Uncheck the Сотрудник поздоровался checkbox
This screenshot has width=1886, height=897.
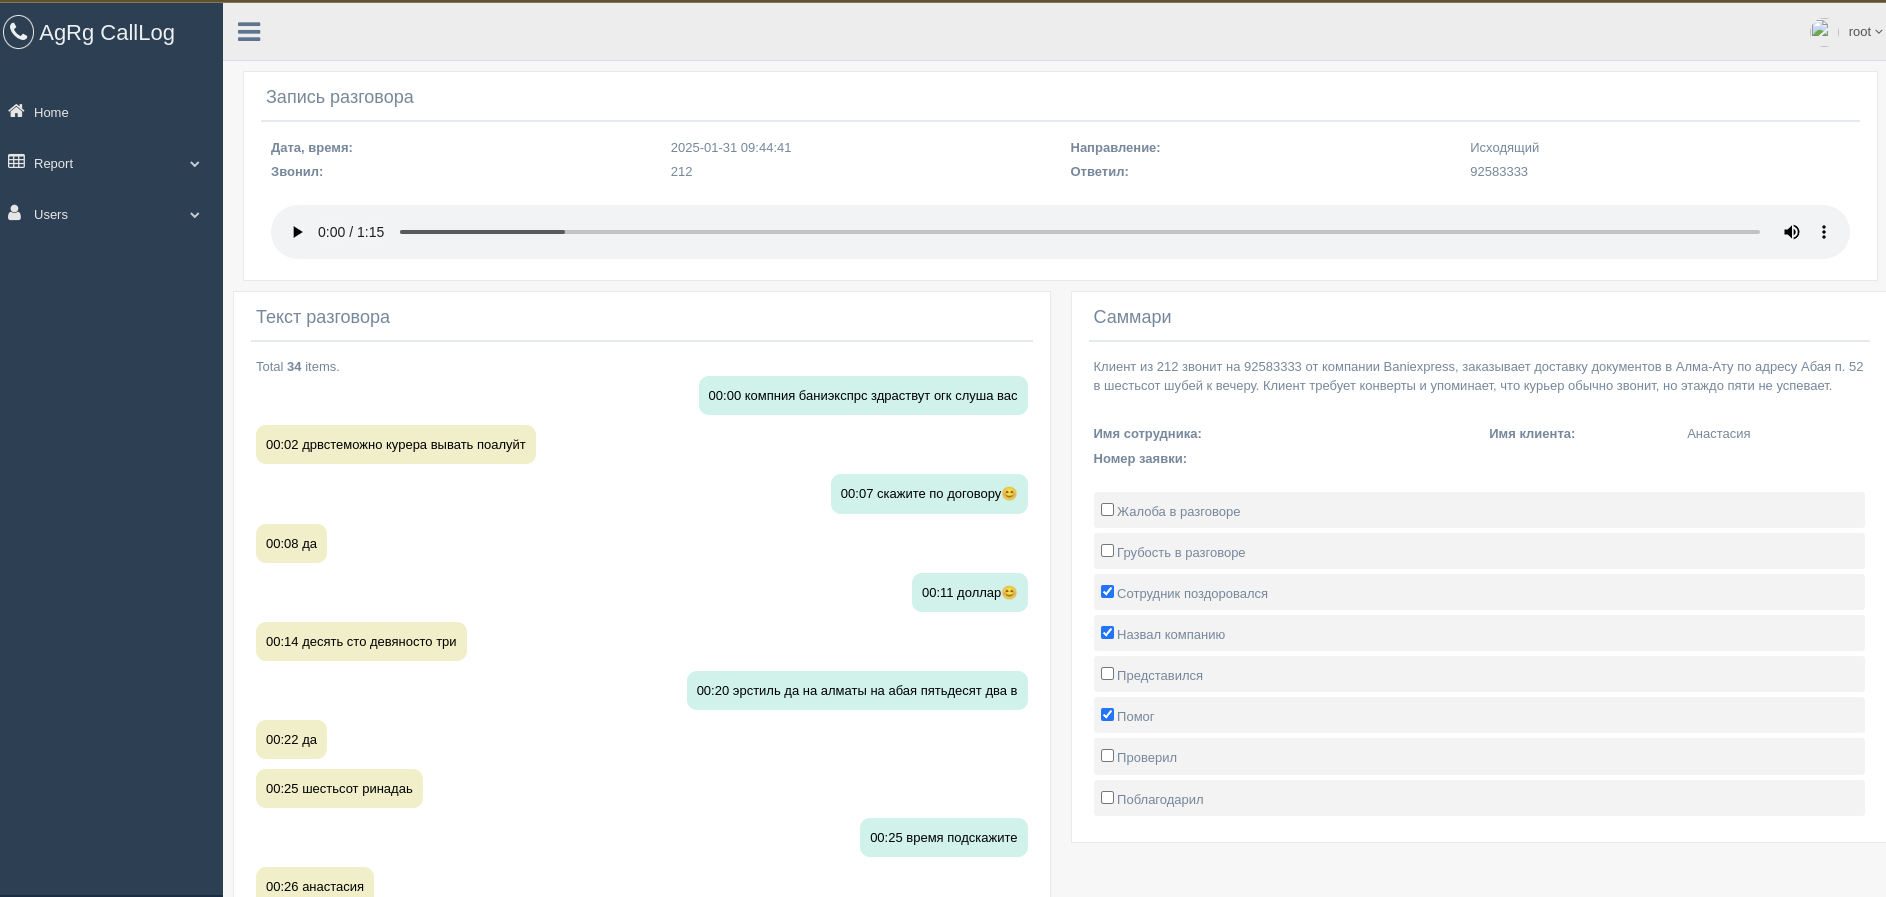pos(1107,592)
